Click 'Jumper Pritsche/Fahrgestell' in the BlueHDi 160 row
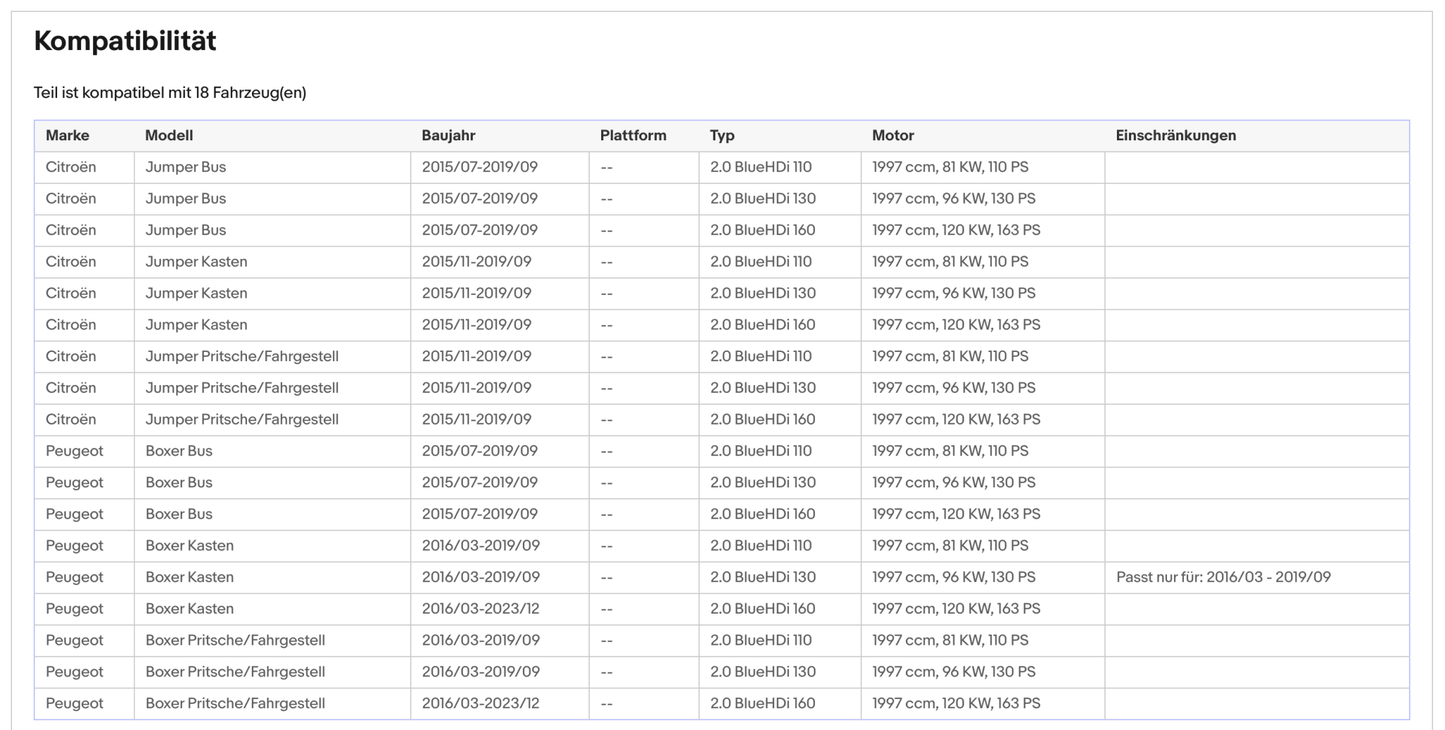The width and height of the screenshot is (1445, 730). [x=242, y=419]
